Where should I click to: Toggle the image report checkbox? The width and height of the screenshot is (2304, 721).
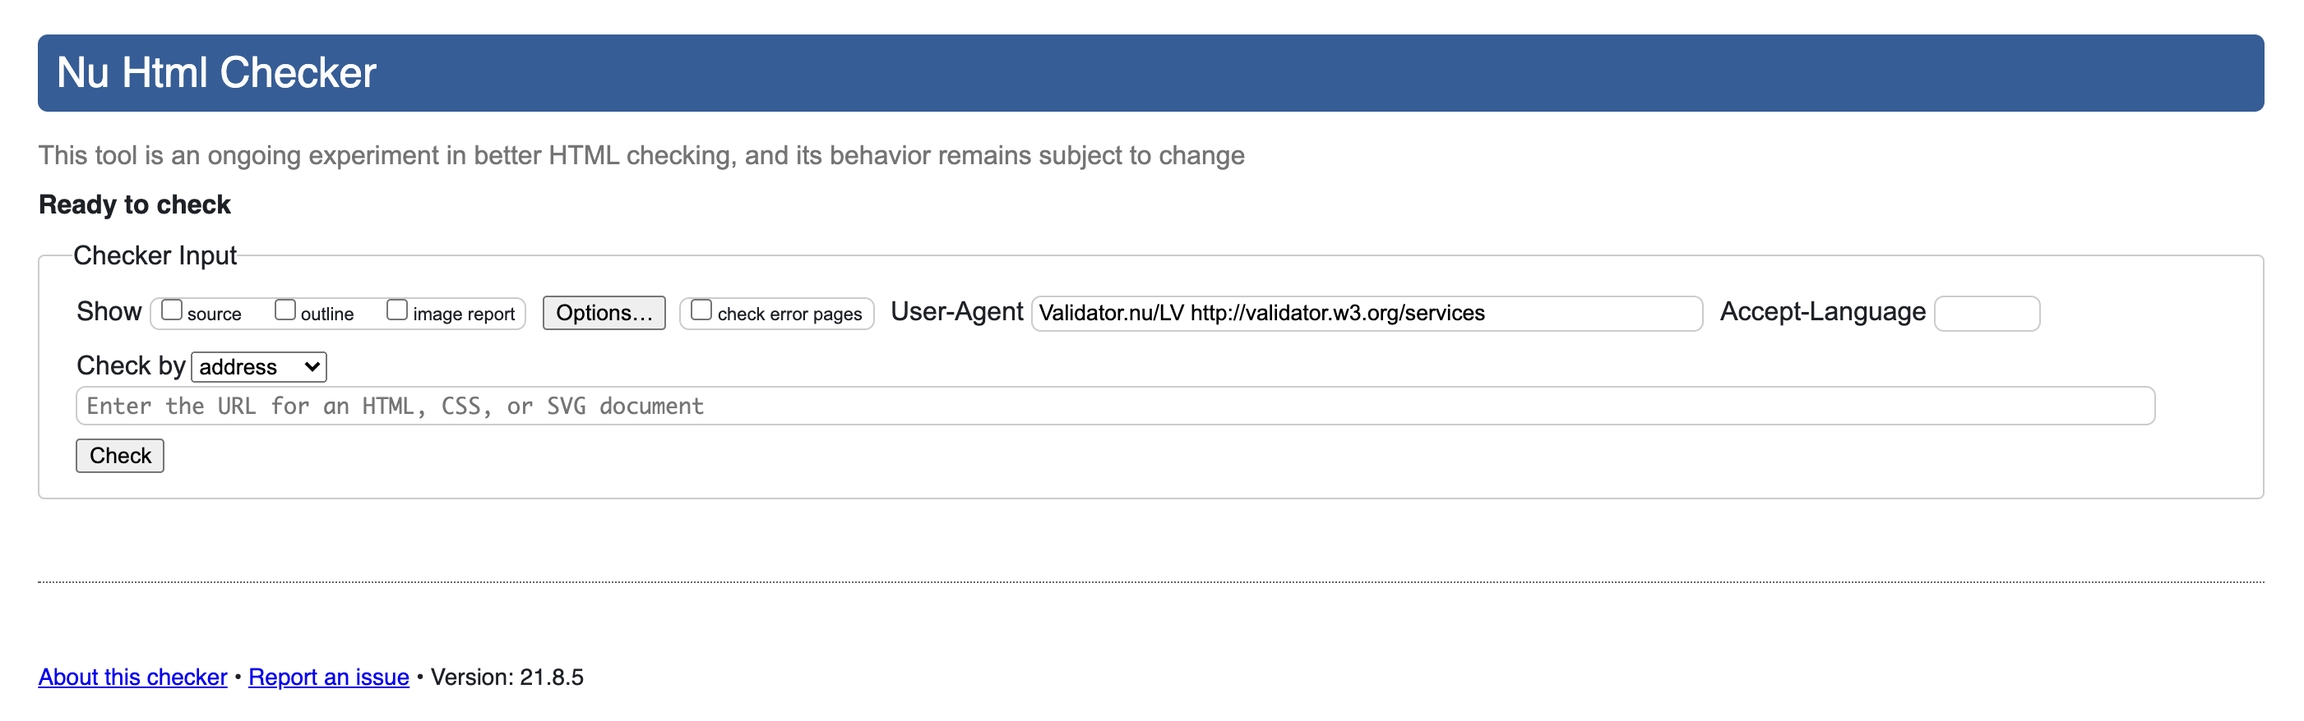click(397, 311)
